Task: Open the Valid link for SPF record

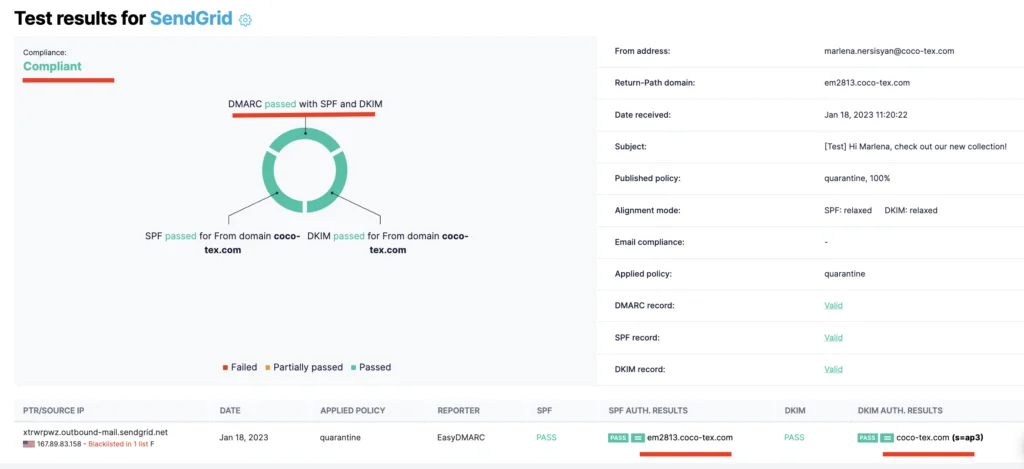Action: [833, 338]
